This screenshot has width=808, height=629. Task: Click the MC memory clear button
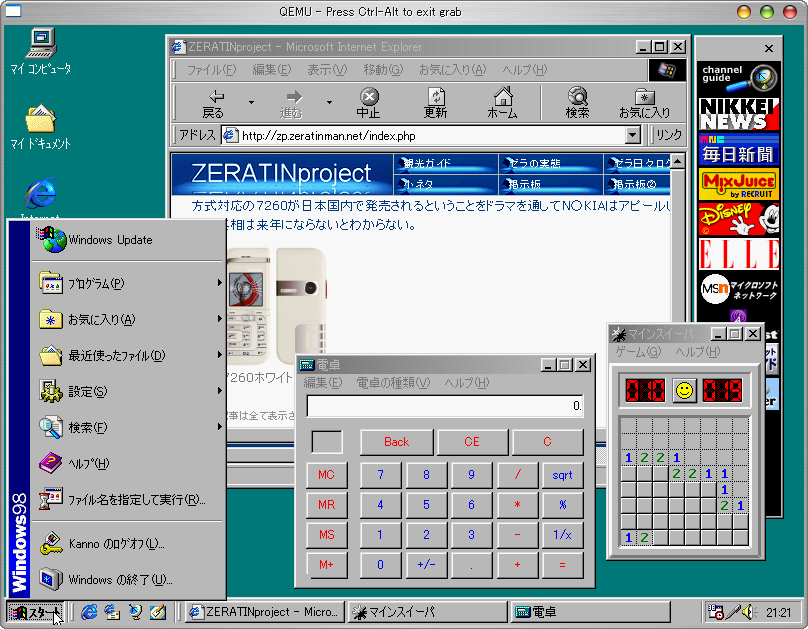pos(327,475)
